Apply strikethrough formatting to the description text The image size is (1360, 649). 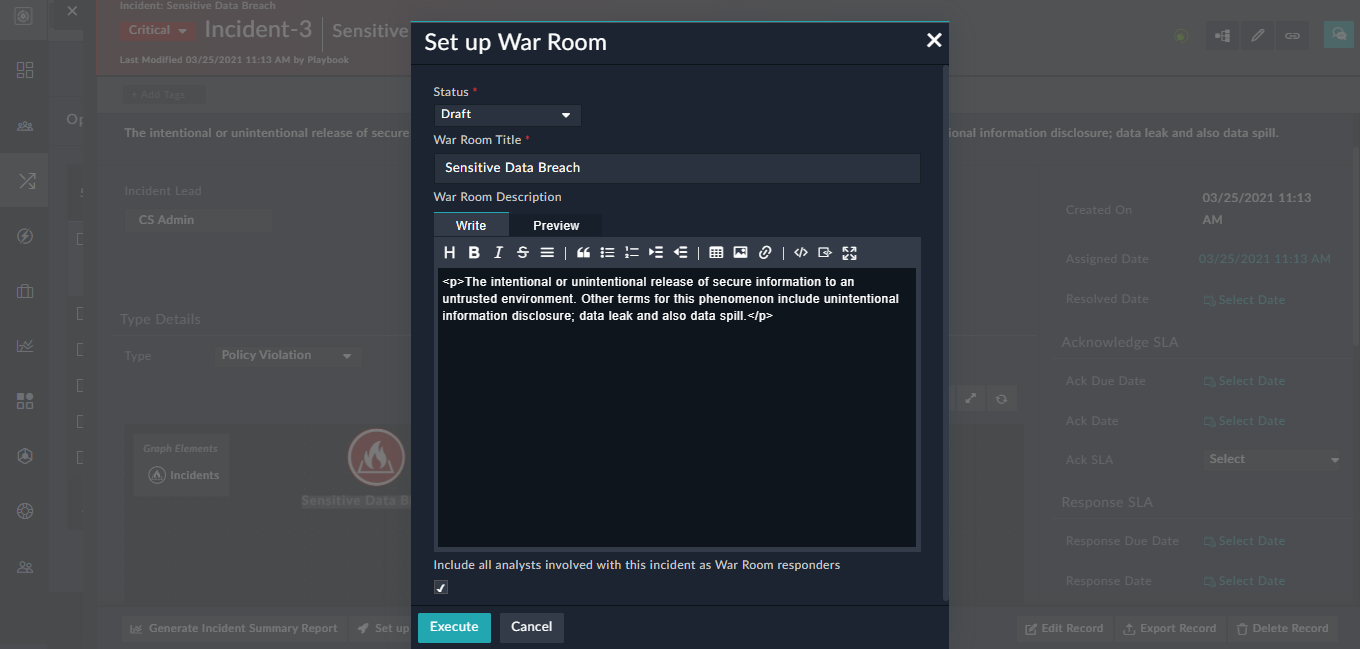tap(521, 252)
